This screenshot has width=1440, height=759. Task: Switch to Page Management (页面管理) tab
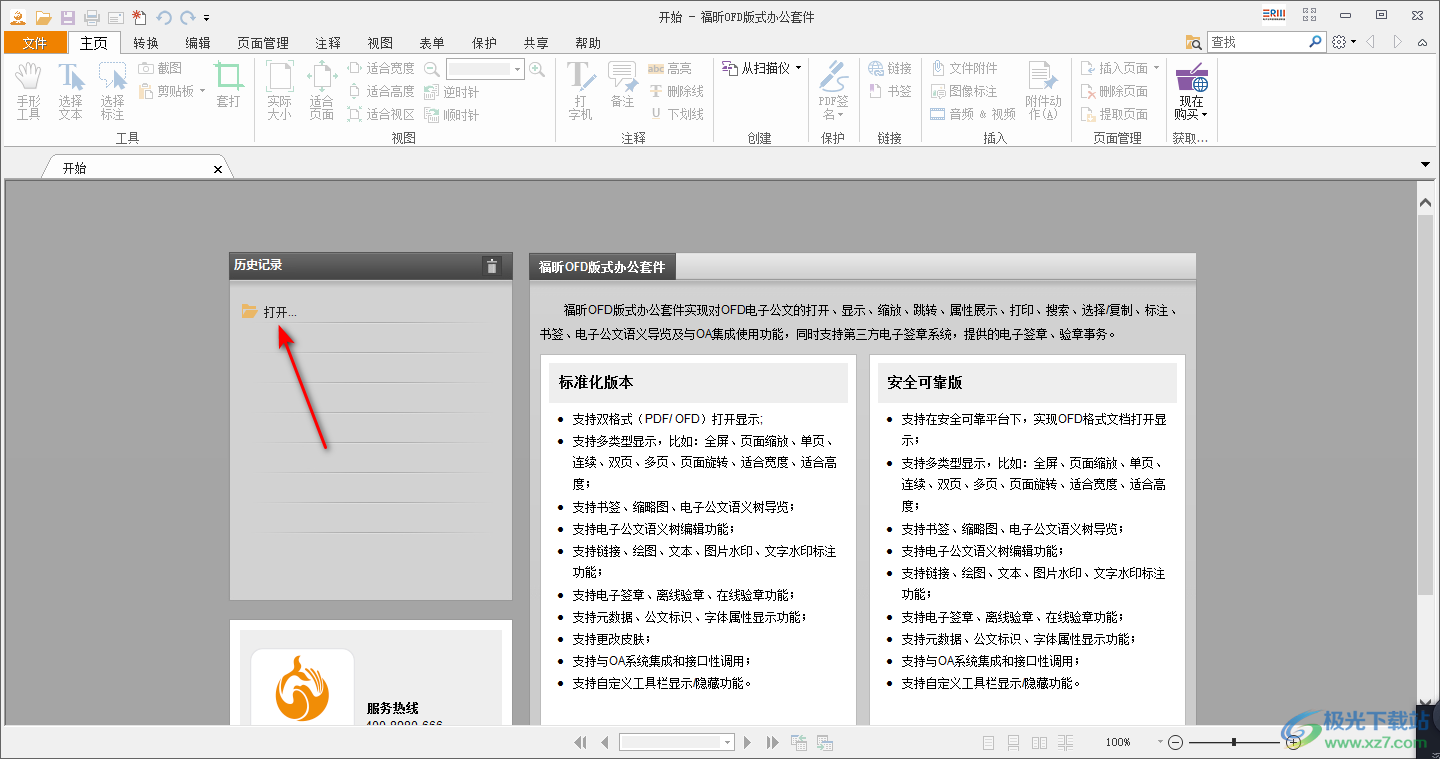tap(263, 43)
